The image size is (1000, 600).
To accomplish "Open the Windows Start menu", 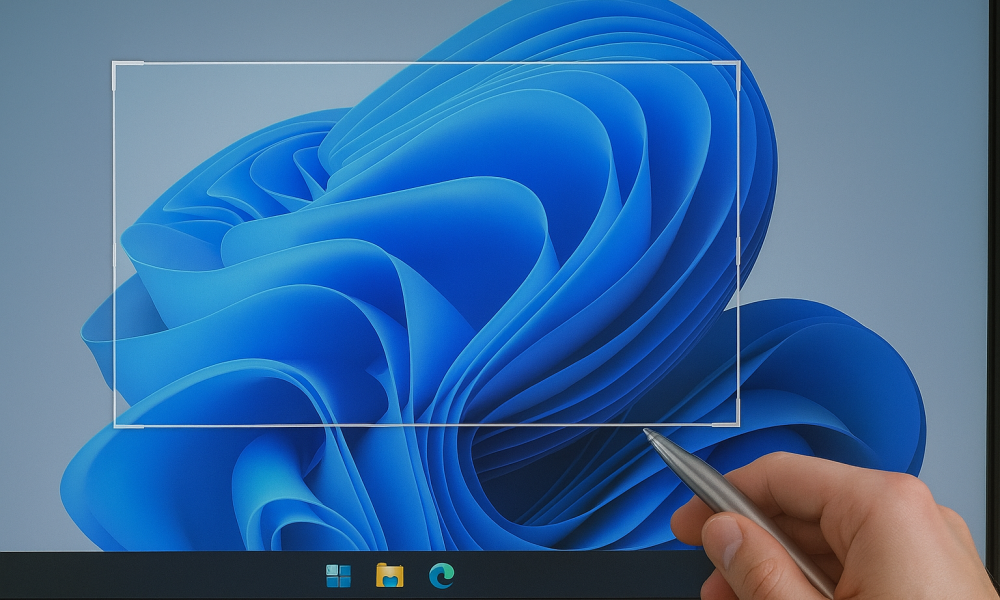I will (338, 575).
